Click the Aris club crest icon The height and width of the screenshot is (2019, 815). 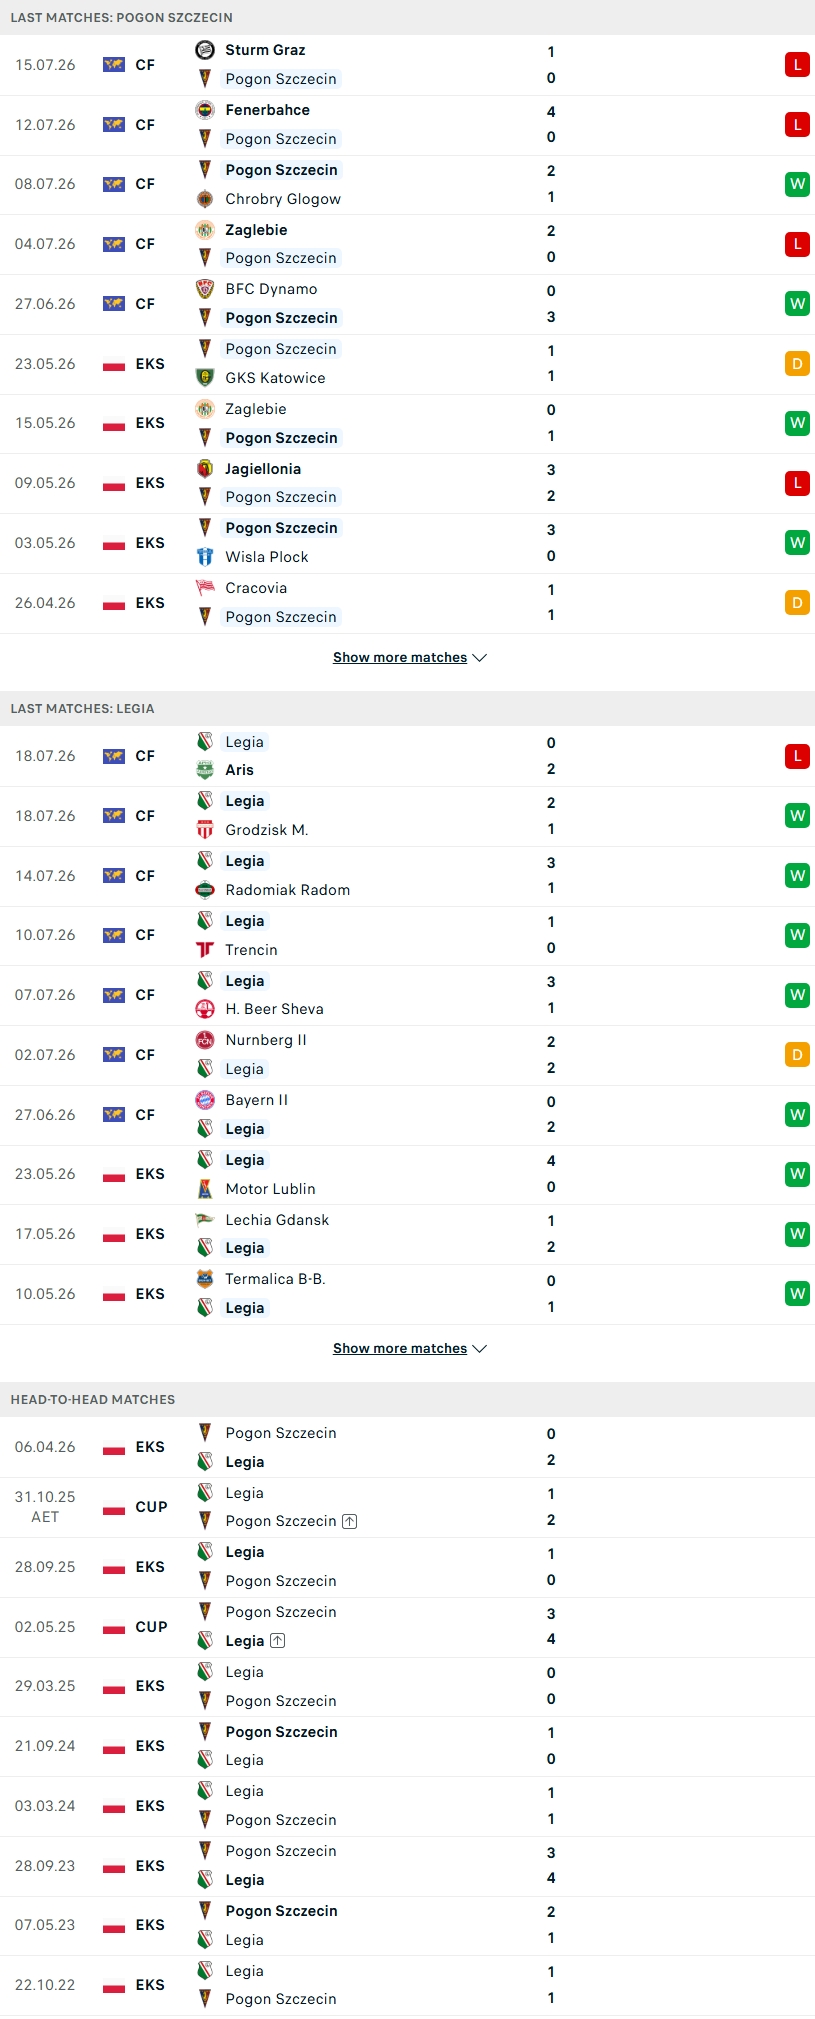[205, 770]
